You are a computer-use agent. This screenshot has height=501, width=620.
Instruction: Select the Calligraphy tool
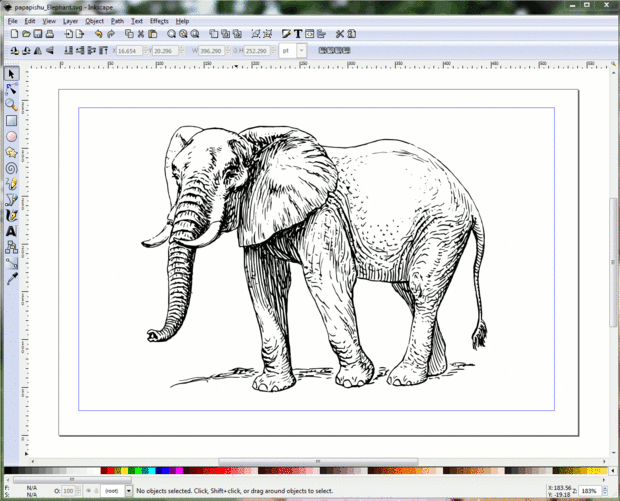click(x=11, y=216)
